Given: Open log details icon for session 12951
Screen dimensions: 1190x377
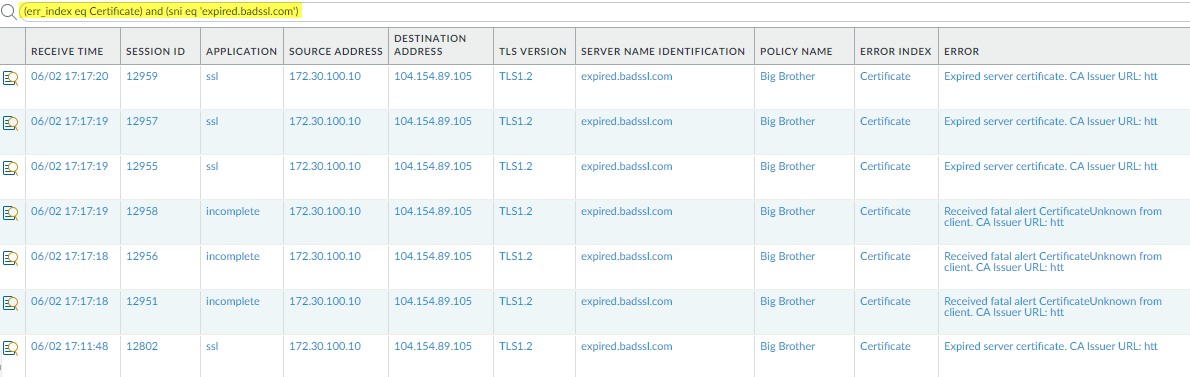Looking at the screenshot, I should [x=11, y=303].
